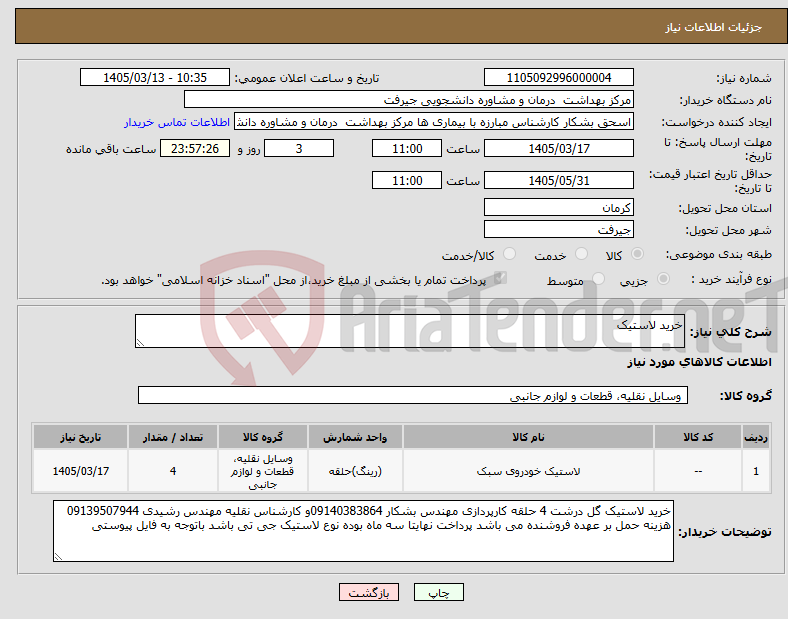The image size is (788, 619).
Task: Click the buyer notes textarea
Action: [363, 531]
